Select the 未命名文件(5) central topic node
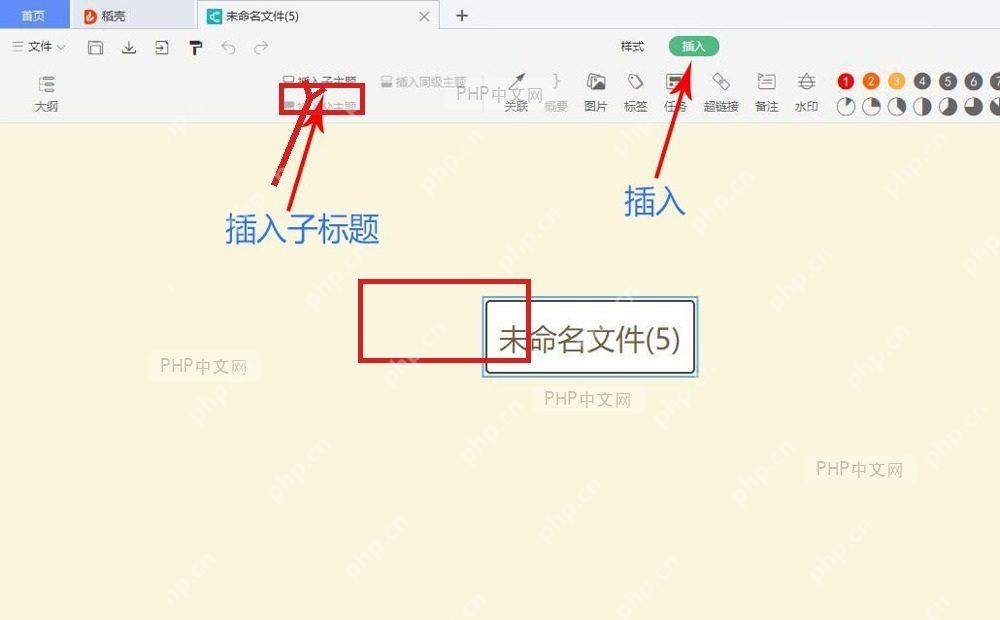 tap(590, 337)
